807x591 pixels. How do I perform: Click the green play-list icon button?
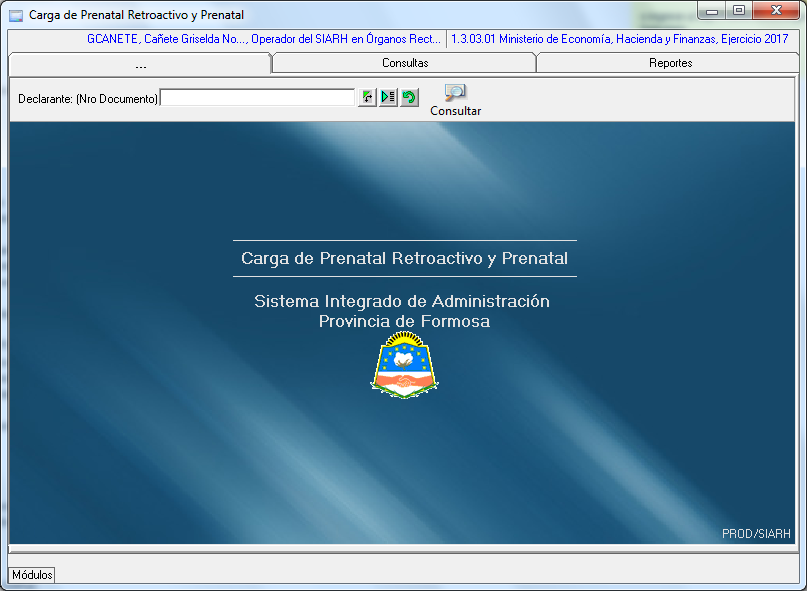(388, 97)
